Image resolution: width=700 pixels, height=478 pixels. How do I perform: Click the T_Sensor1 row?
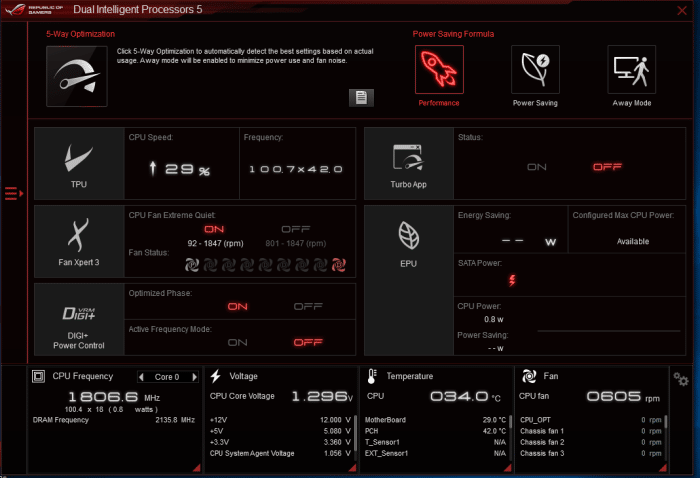coord(435,442)
